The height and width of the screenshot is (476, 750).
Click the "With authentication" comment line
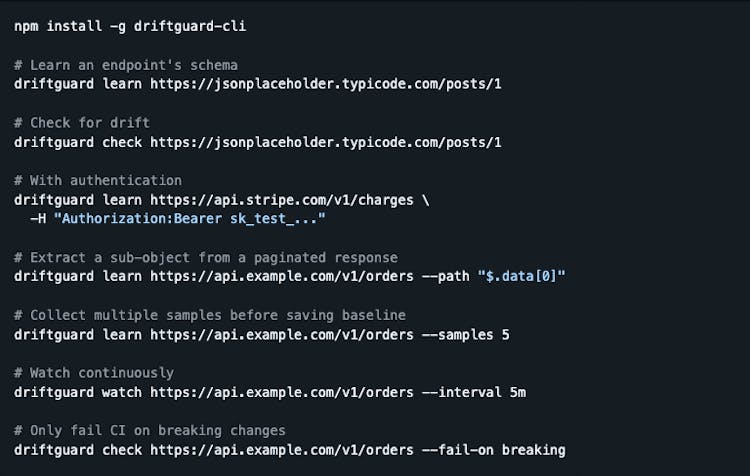coord(98,181)
